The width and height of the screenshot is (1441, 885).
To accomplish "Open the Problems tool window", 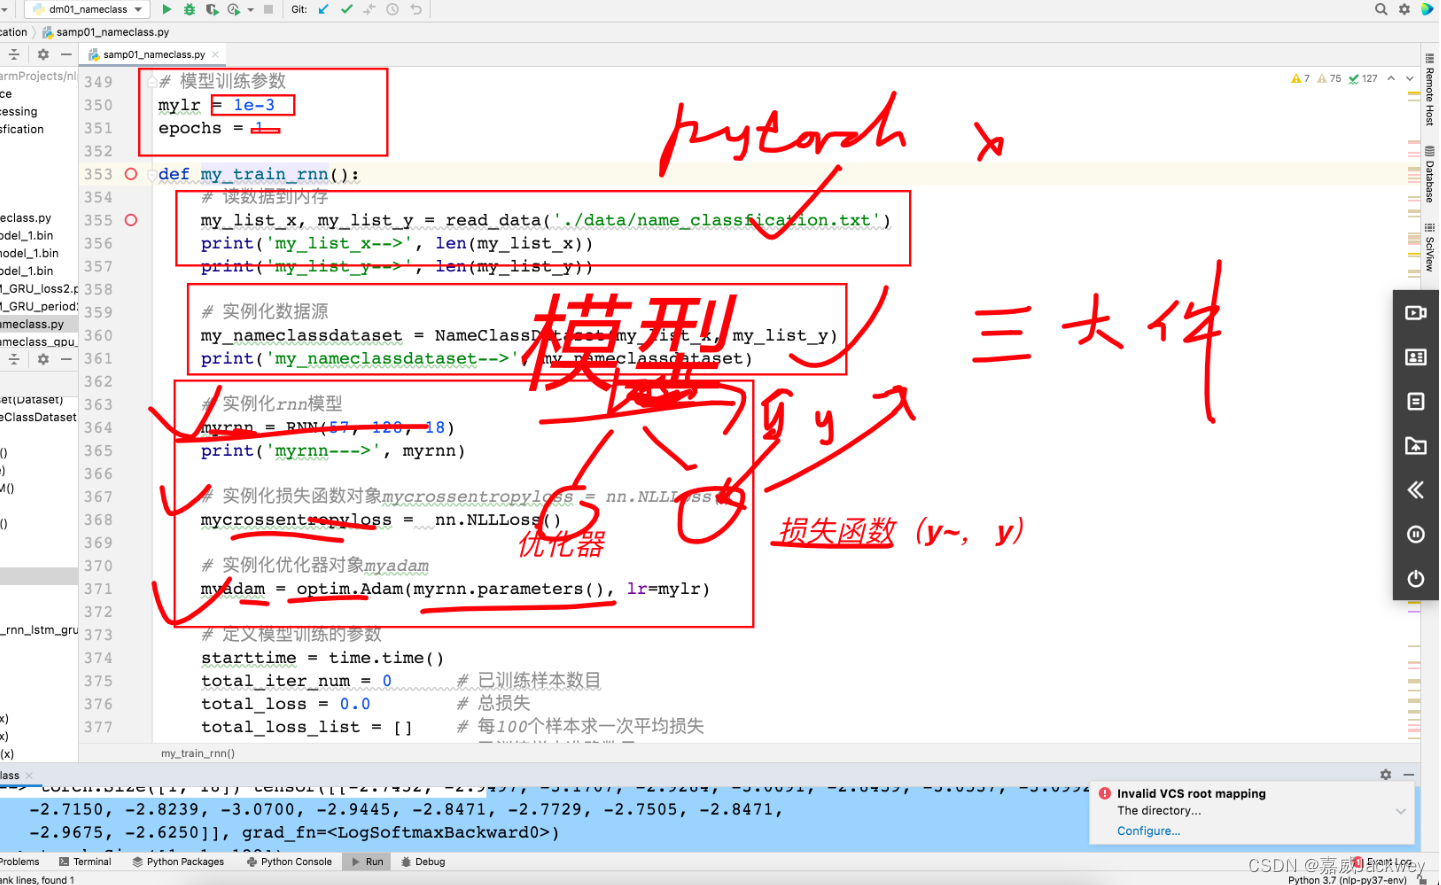I will 19,862.
